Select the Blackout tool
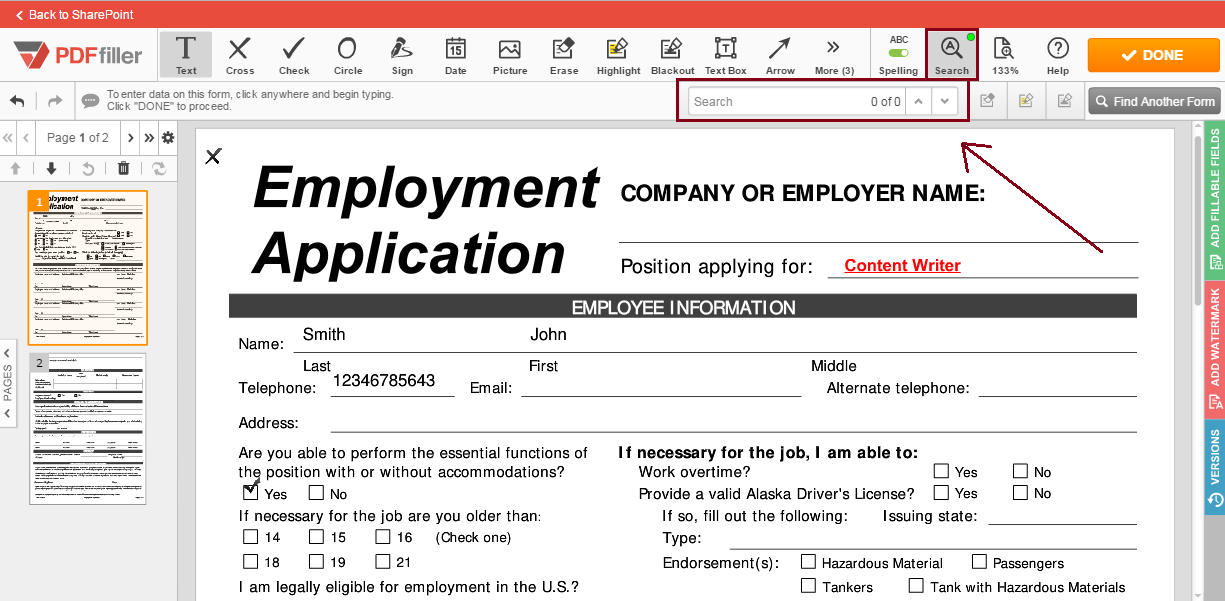The image size is (1225, 601). [672, 55]
